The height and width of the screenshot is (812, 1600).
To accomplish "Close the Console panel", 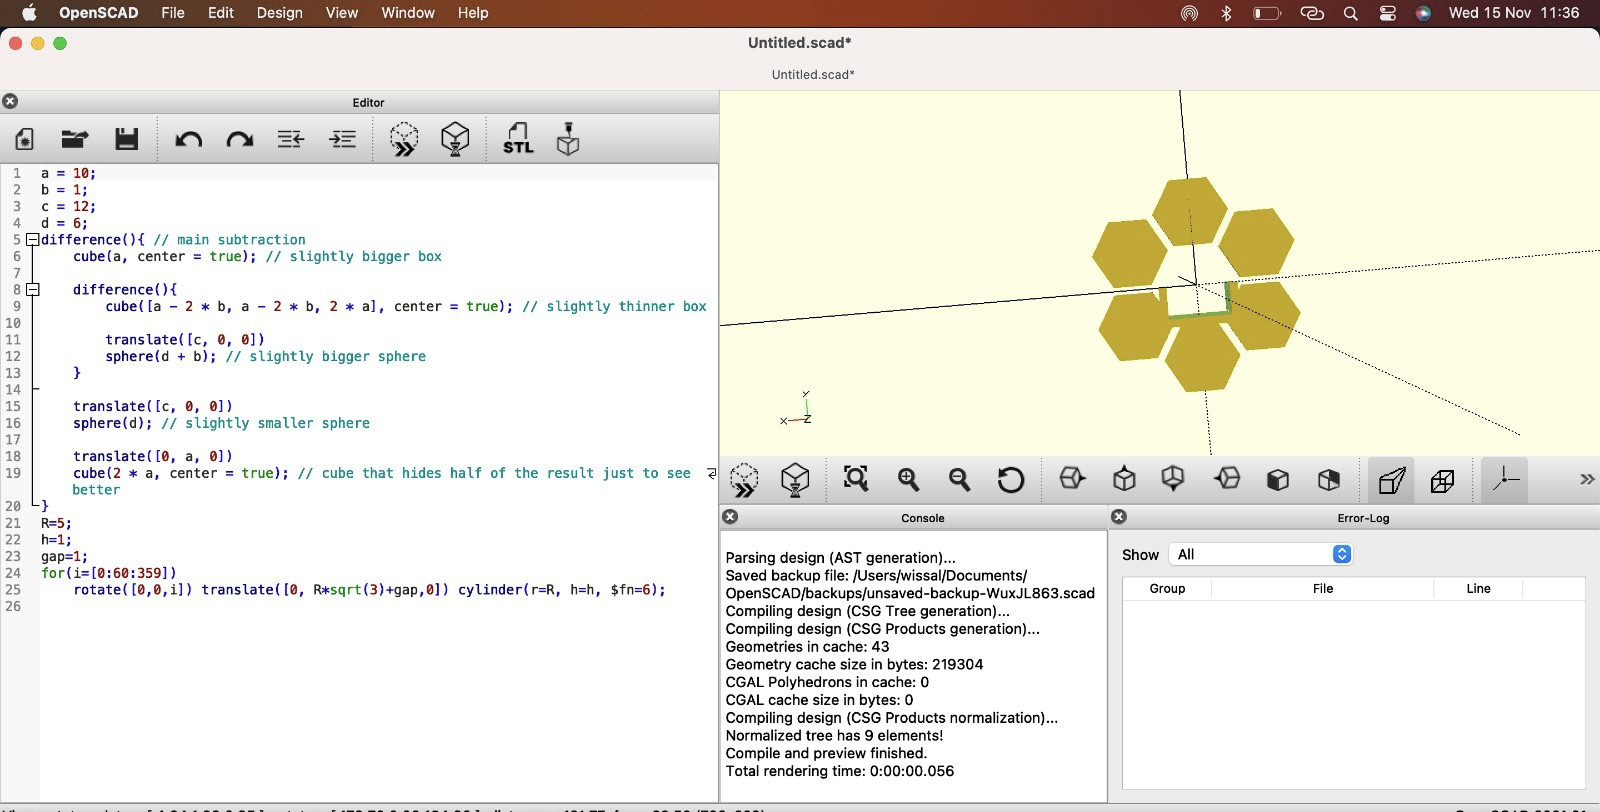I will [x=730, y=517].
